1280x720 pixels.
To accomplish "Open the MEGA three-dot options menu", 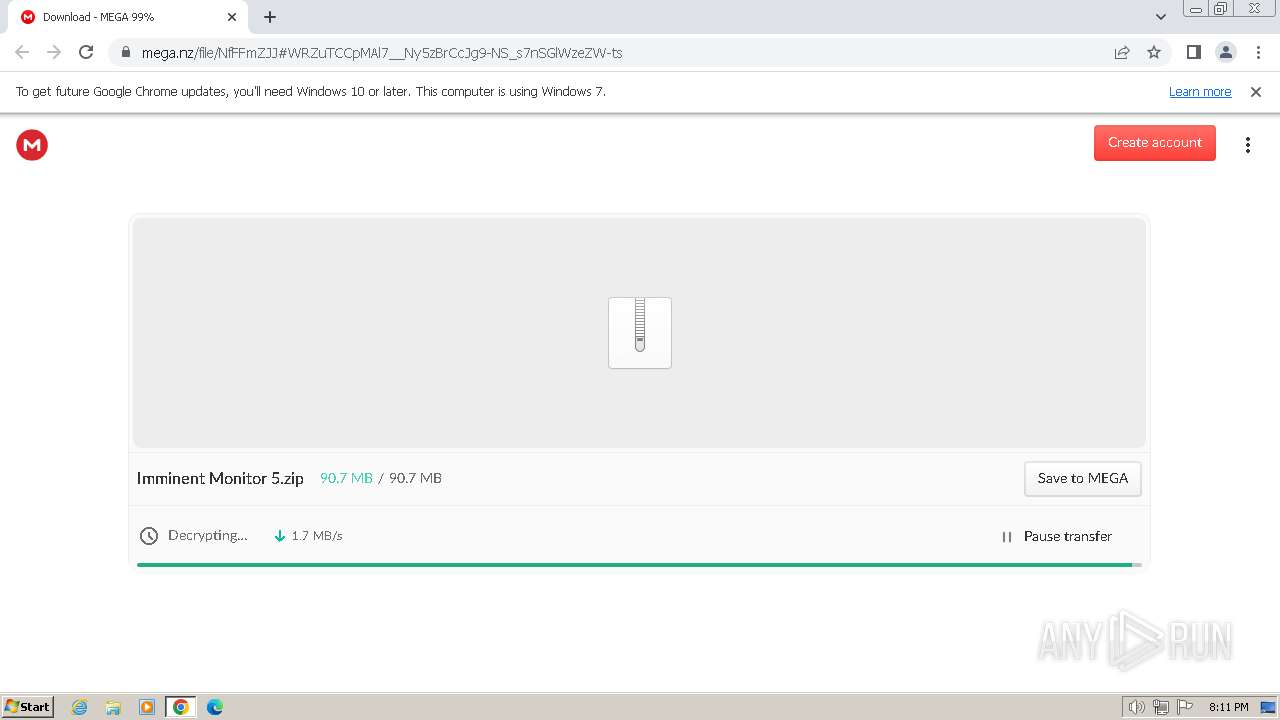I will (x=1247, y=145).
